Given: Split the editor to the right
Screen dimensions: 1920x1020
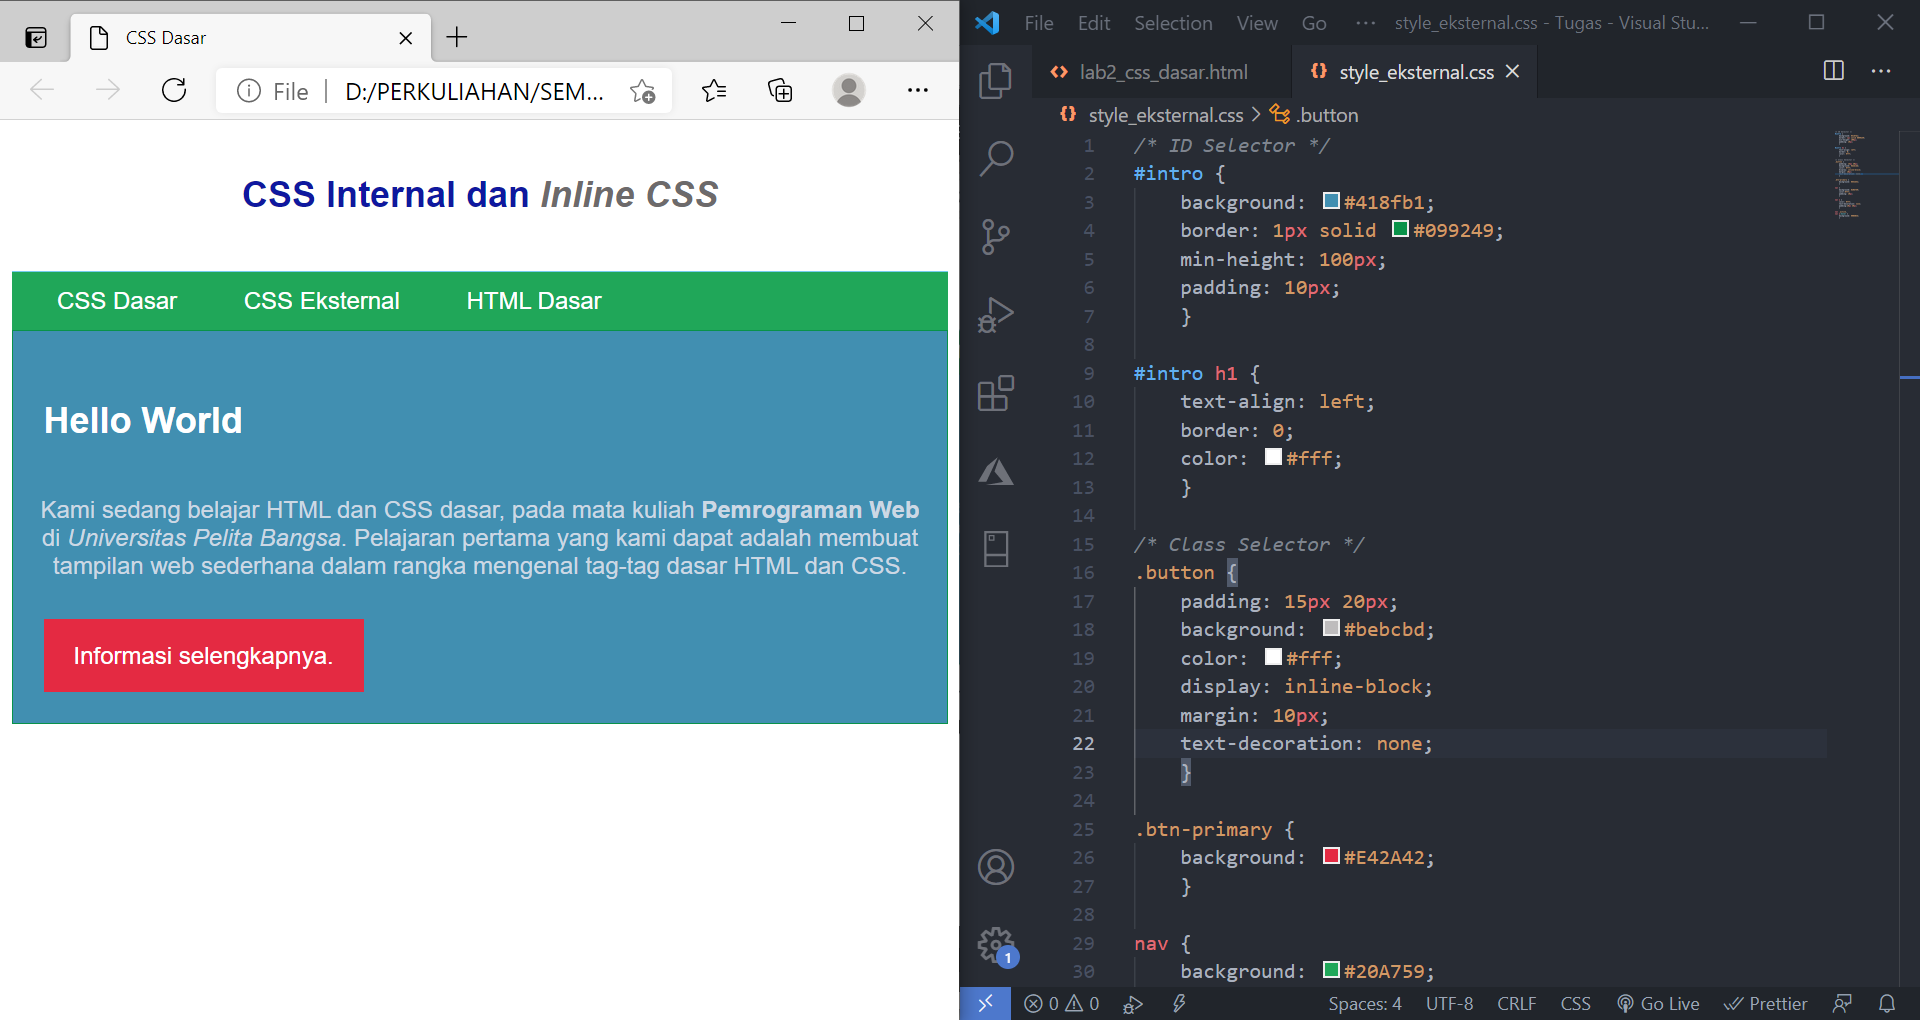Looking at the screenshot, I should coord(1833,71).
